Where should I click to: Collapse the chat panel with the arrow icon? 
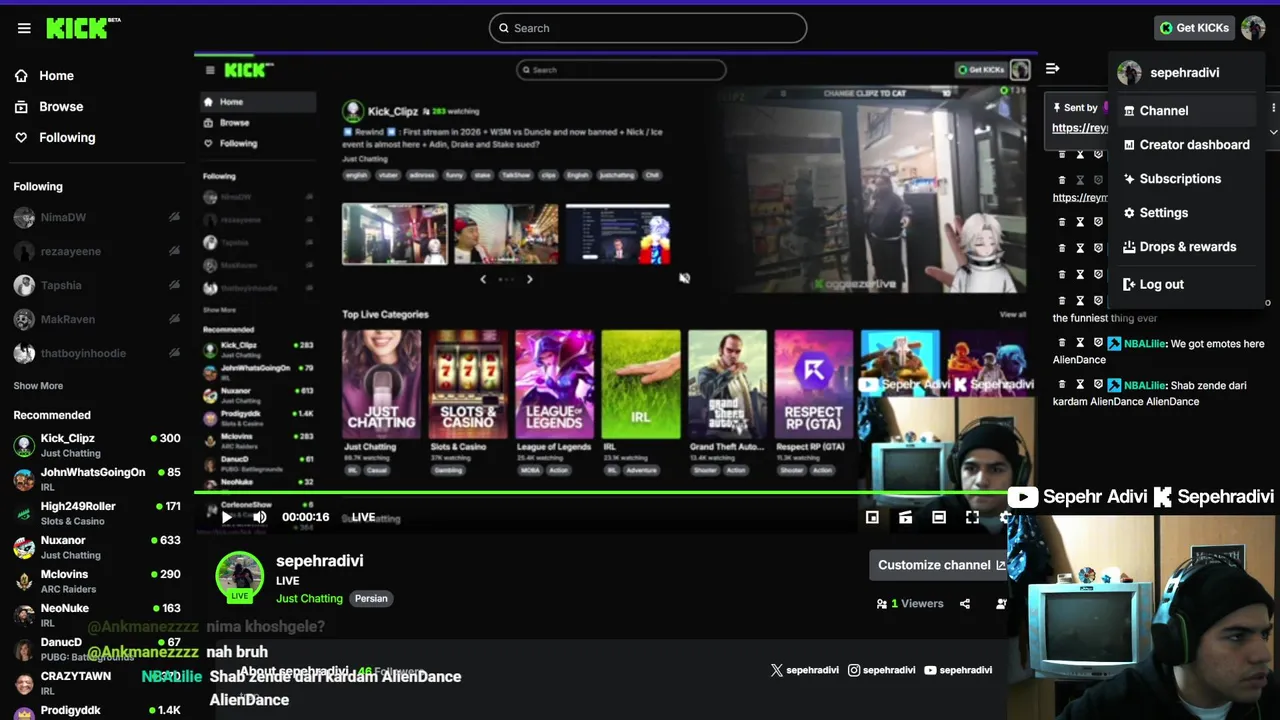(x=1052, y=68)
